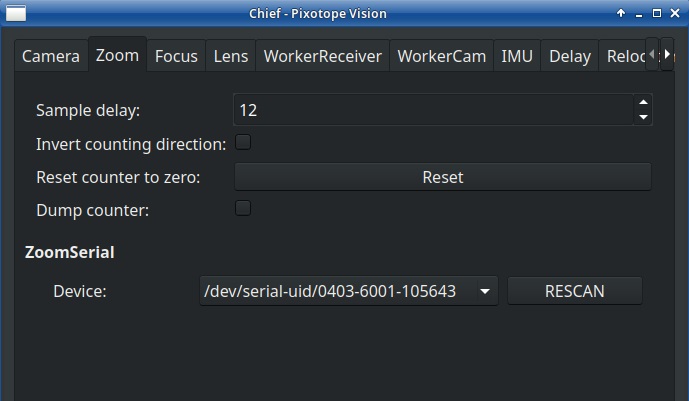Select the WorkerReceiver tab
Screen dimensions: 689x401
click(x=322, y=56)
